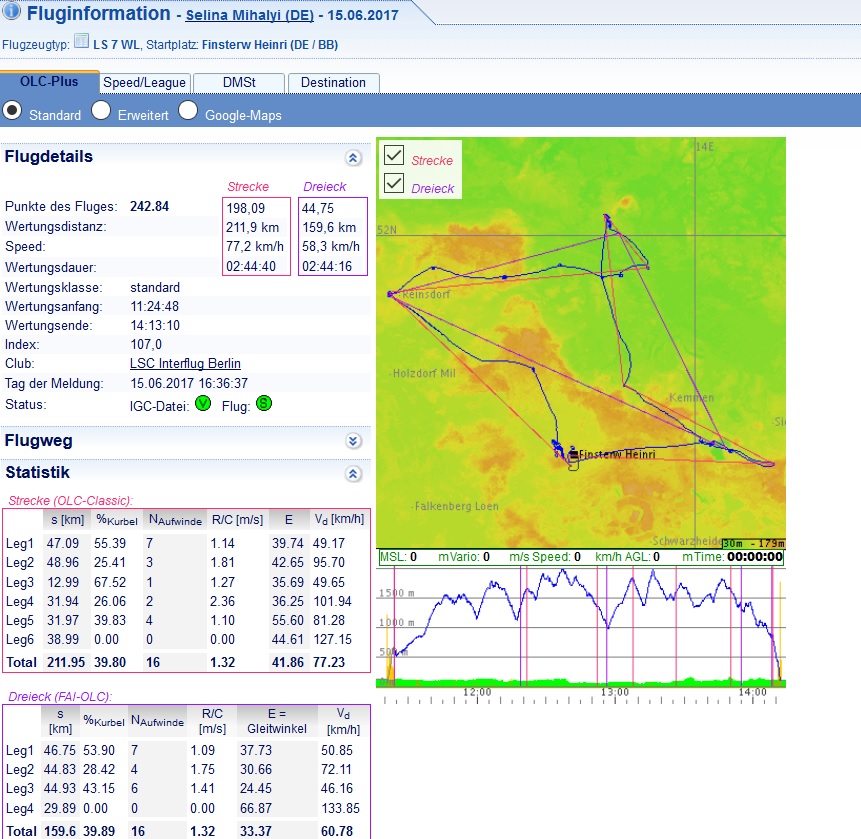
Task: Open the LSC Interflug Berlin club link
Action: tap(185, 364)
